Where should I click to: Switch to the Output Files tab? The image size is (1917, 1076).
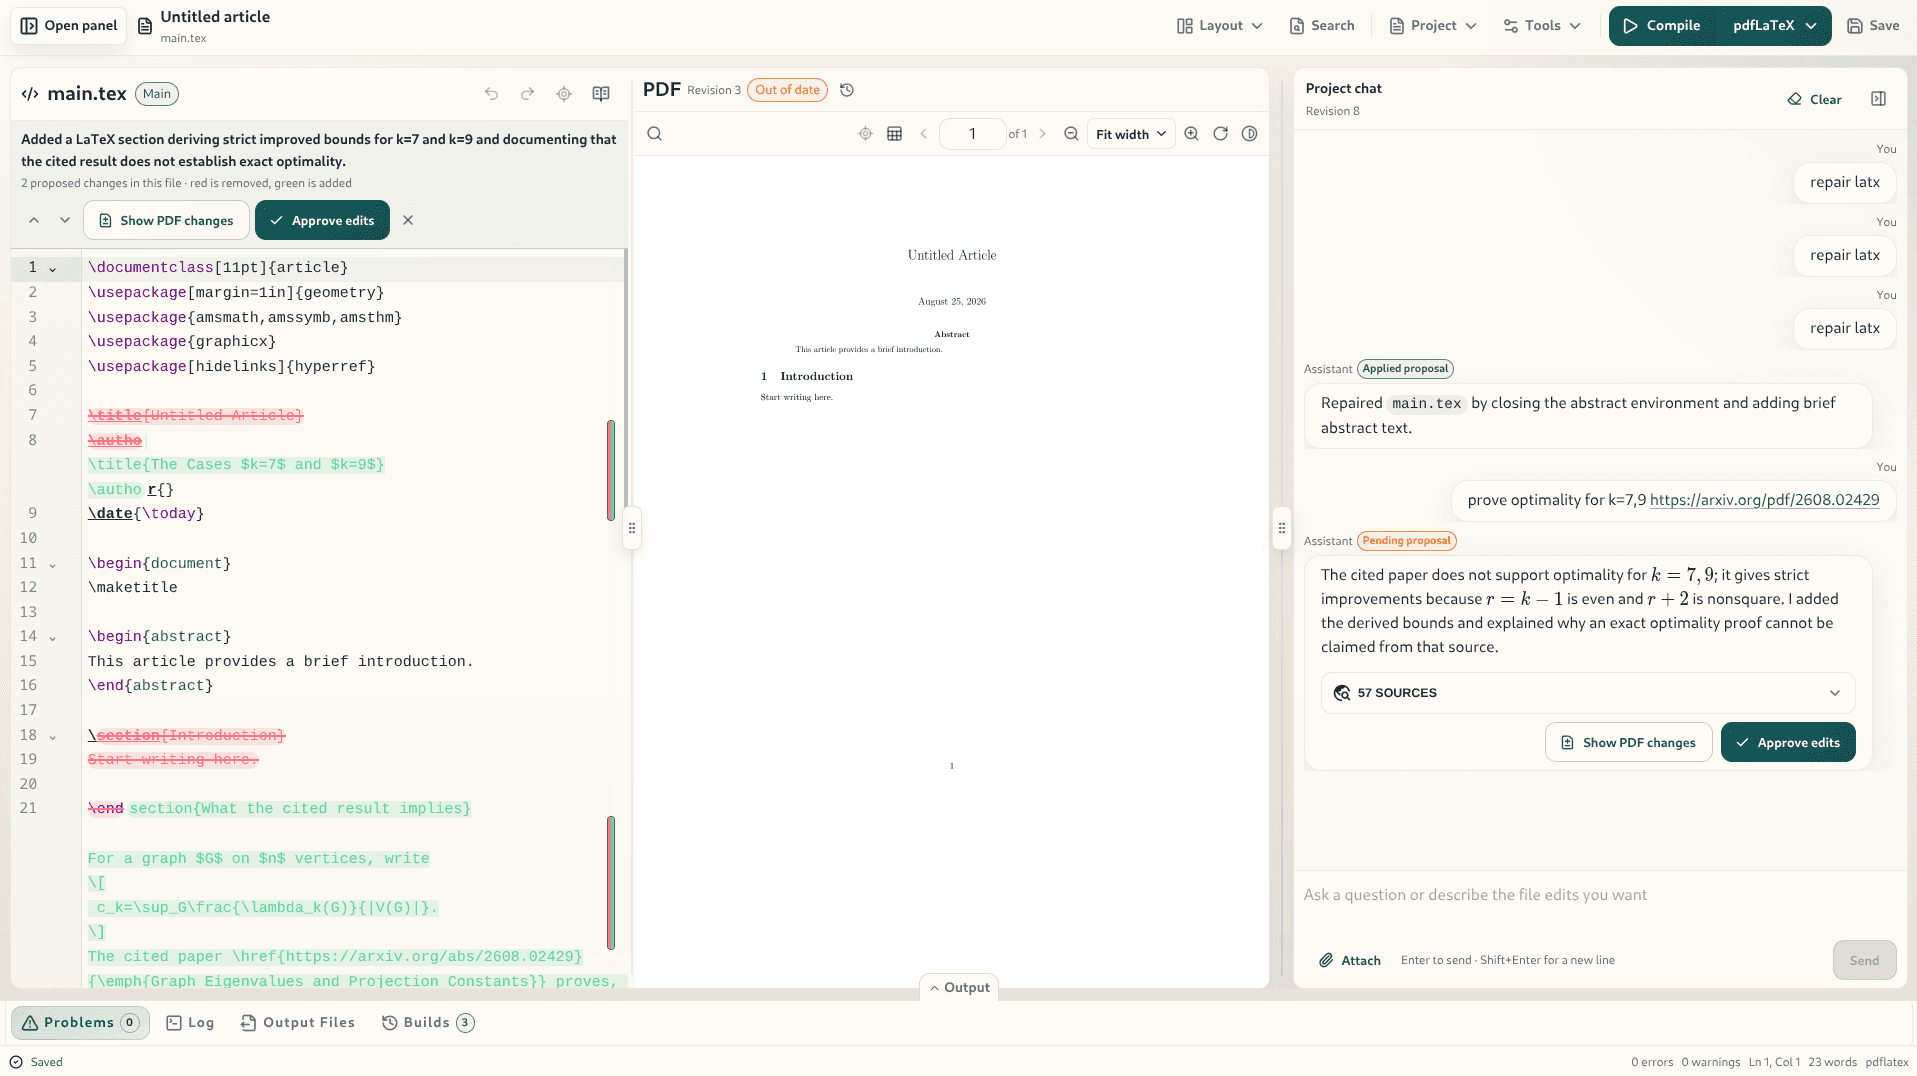[298, 1022]
